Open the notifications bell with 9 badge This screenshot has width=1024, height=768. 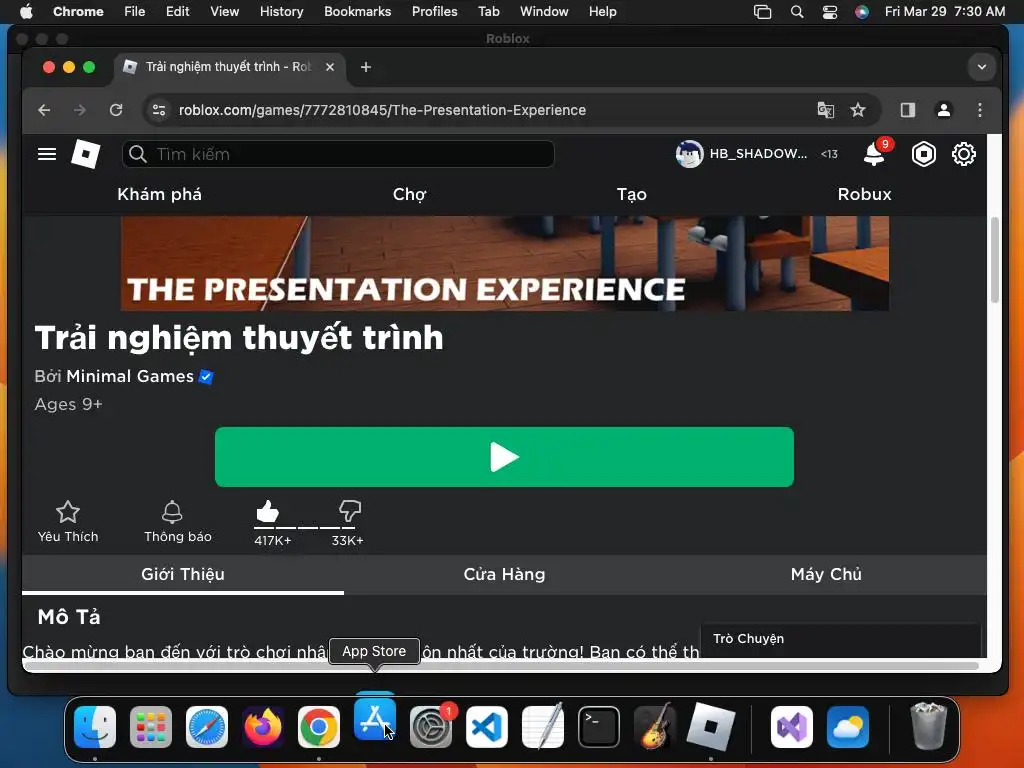[874, 155]
